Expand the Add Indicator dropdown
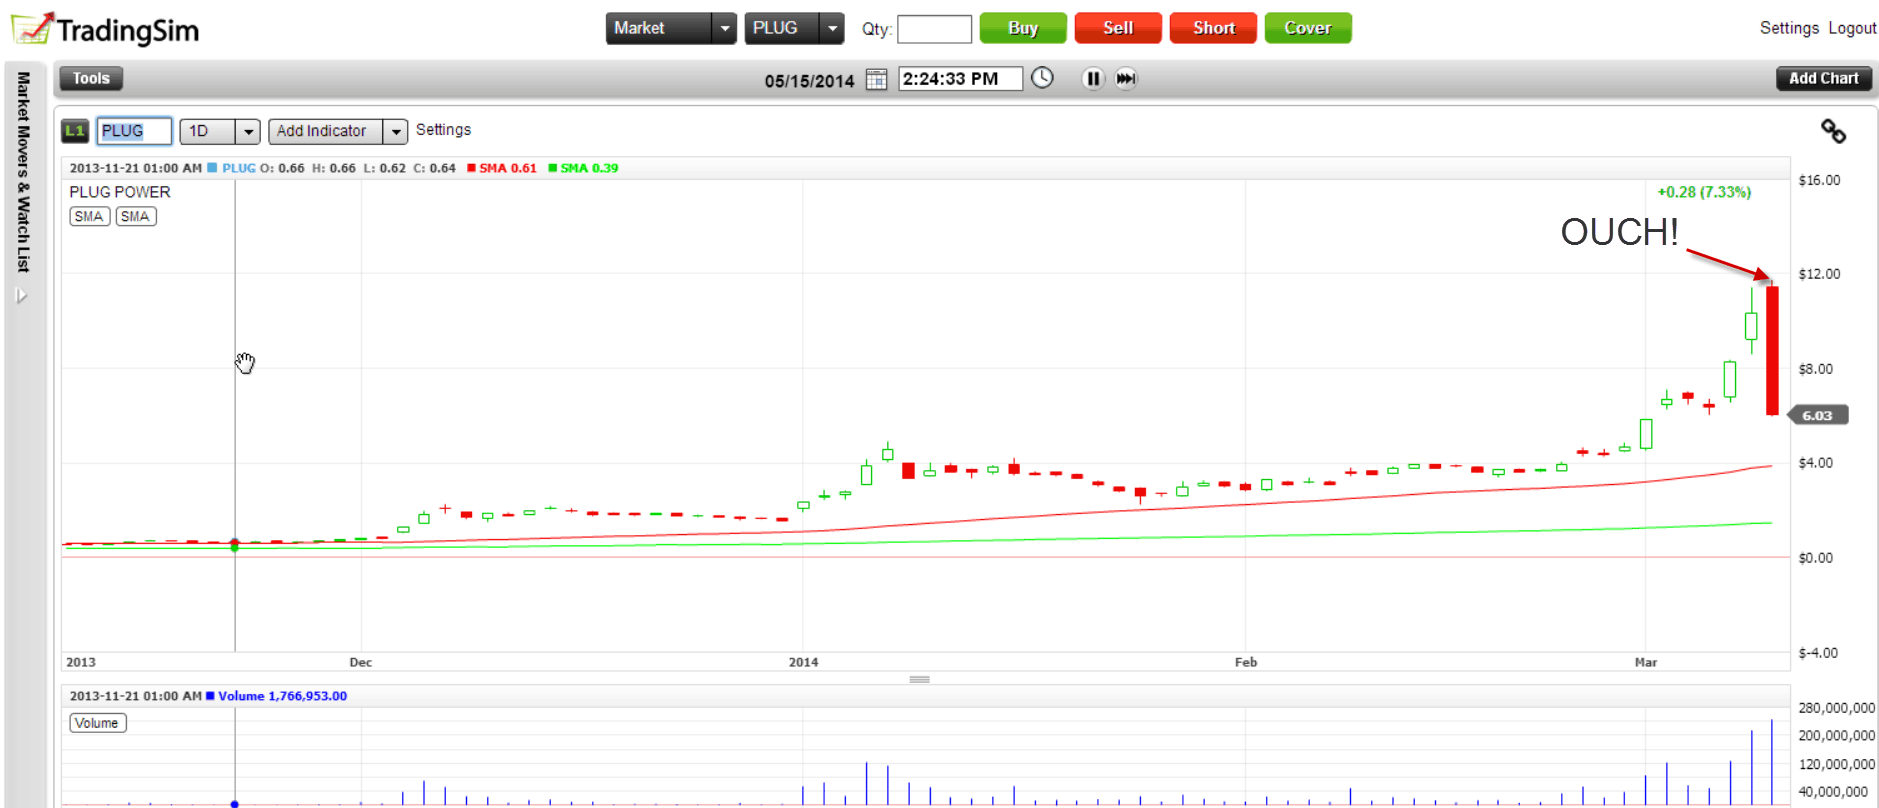The image size is (1879, 808). click(x=396, y=131)
